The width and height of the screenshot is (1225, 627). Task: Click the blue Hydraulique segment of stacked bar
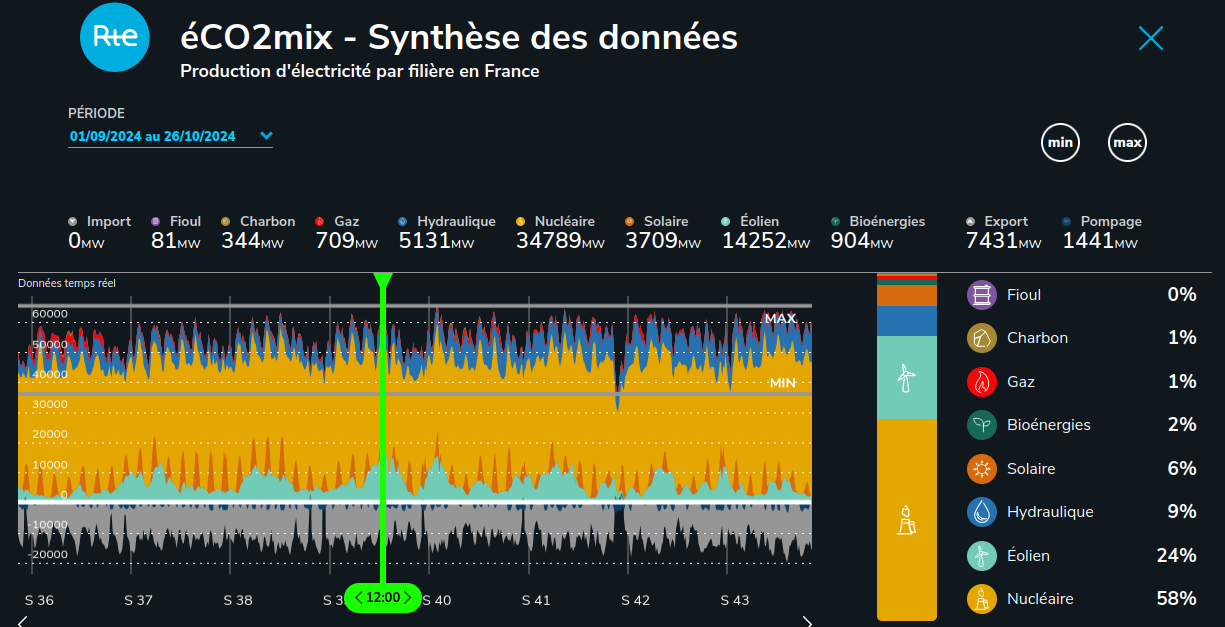(x=907, y=320)
